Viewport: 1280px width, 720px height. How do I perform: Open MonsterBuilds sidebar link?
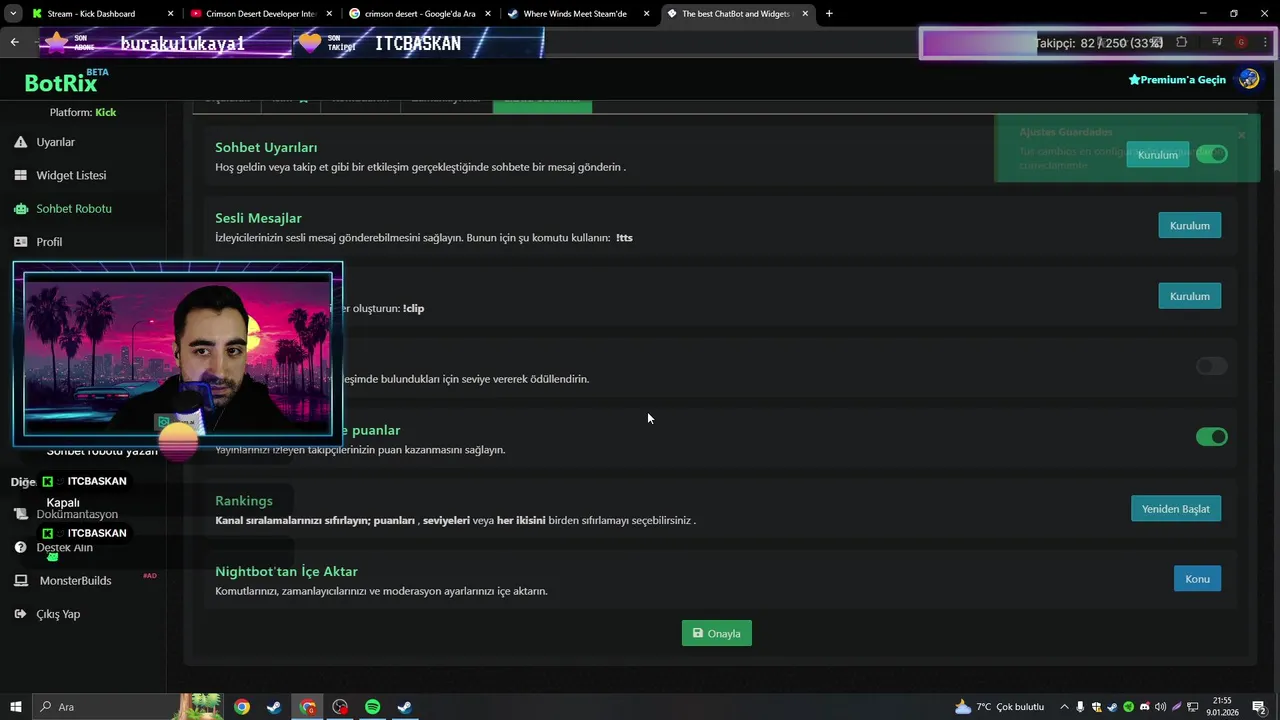(x=75, y=581)
